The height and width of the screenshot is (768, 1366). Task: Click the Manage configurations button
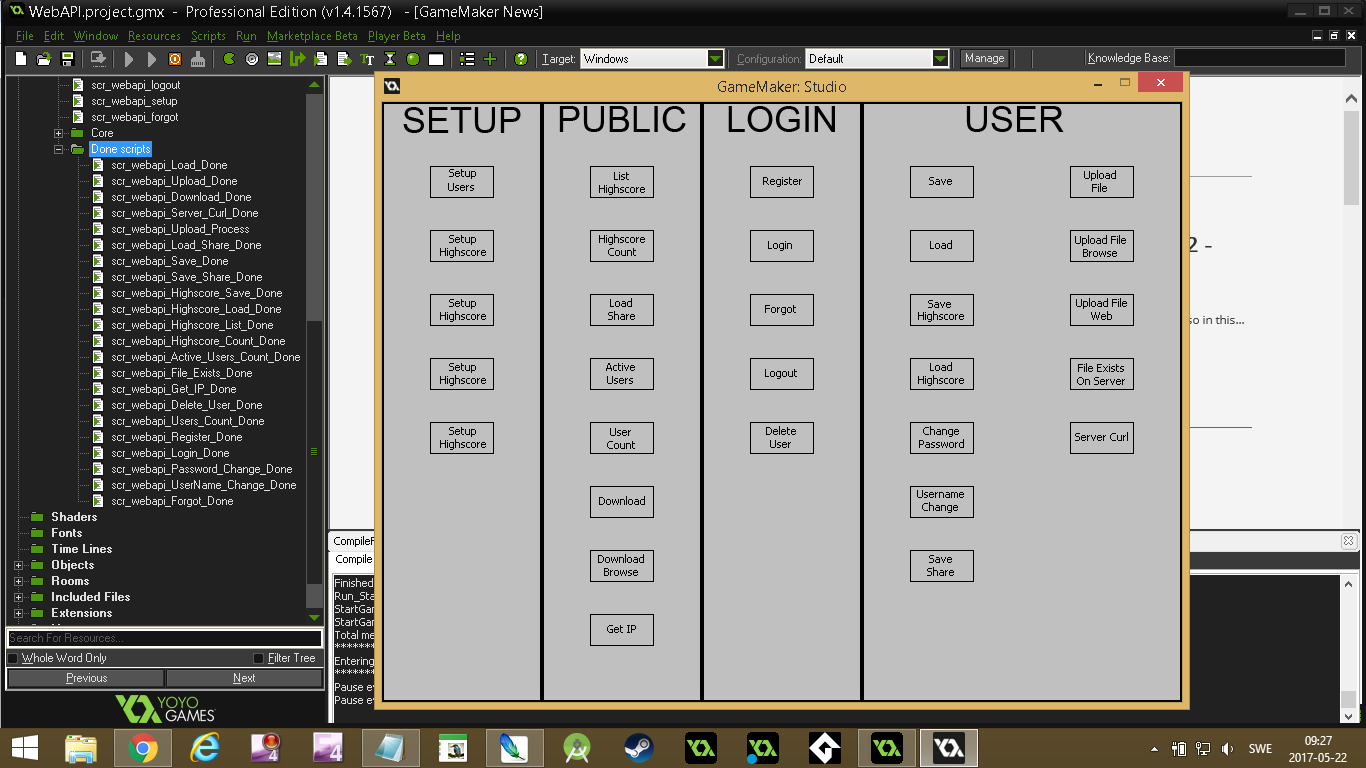coord(984,59)
